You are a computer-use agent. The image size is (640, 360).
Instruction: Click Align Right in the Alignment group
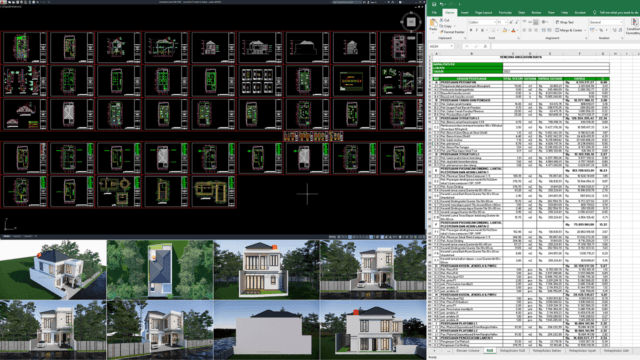tap(536, 30)
